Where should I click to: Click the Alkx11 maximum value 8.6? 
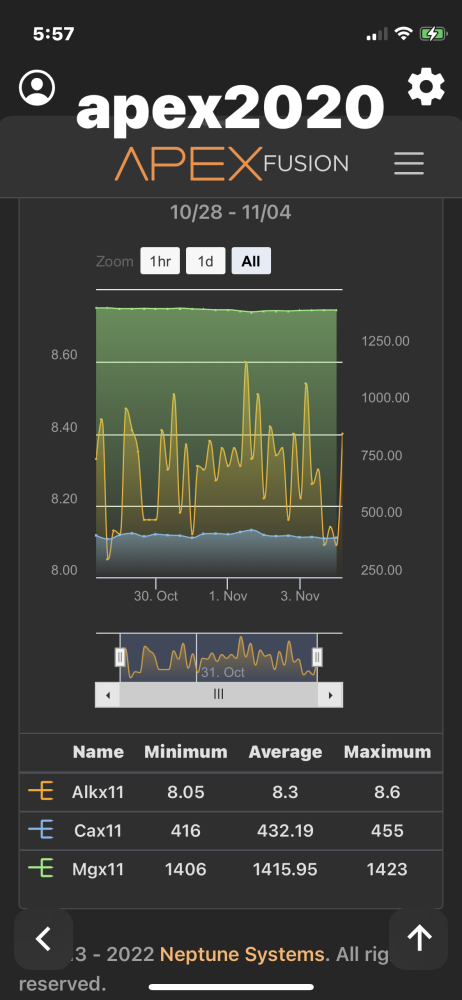point(387,792)
